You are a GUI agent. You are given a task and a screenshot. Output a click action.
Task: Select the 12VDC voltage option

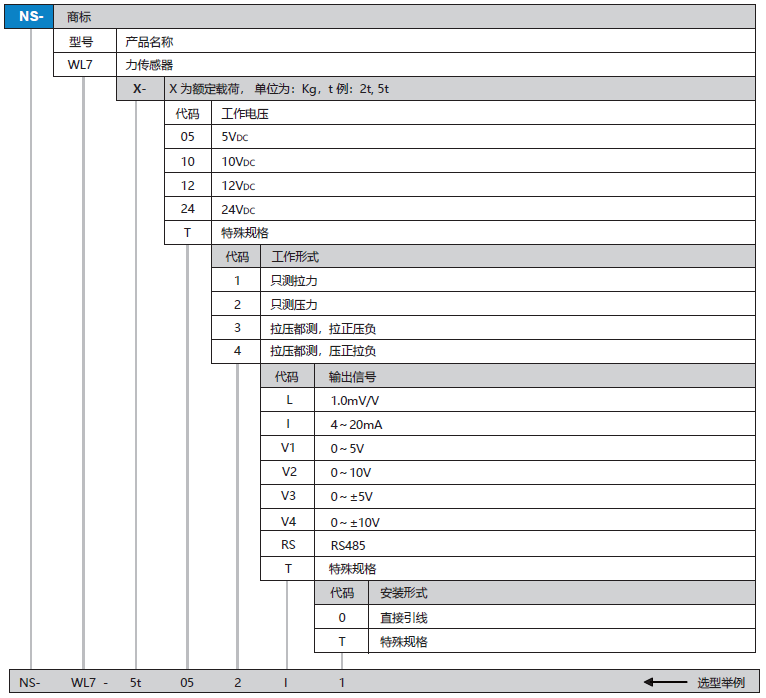[238, 185]
